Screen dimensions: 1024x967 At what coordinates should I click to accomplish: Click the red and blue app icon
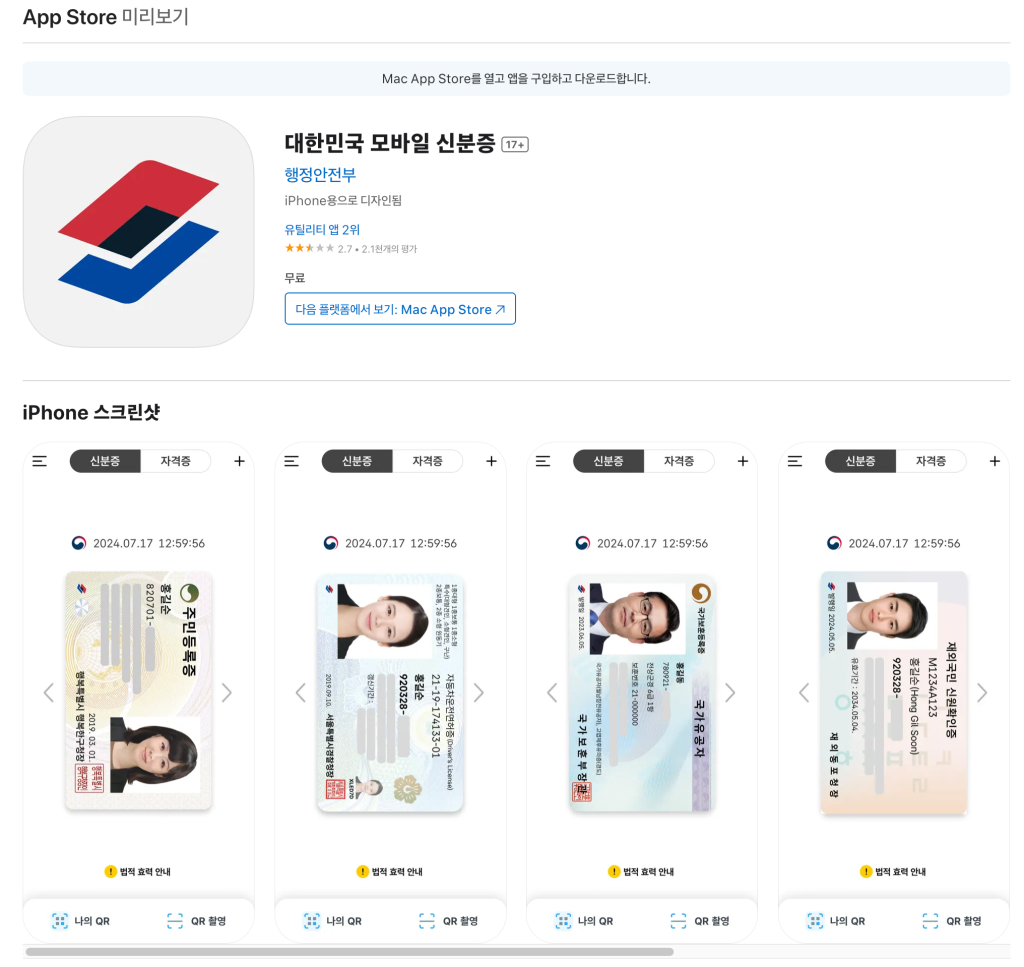[138, 232]
